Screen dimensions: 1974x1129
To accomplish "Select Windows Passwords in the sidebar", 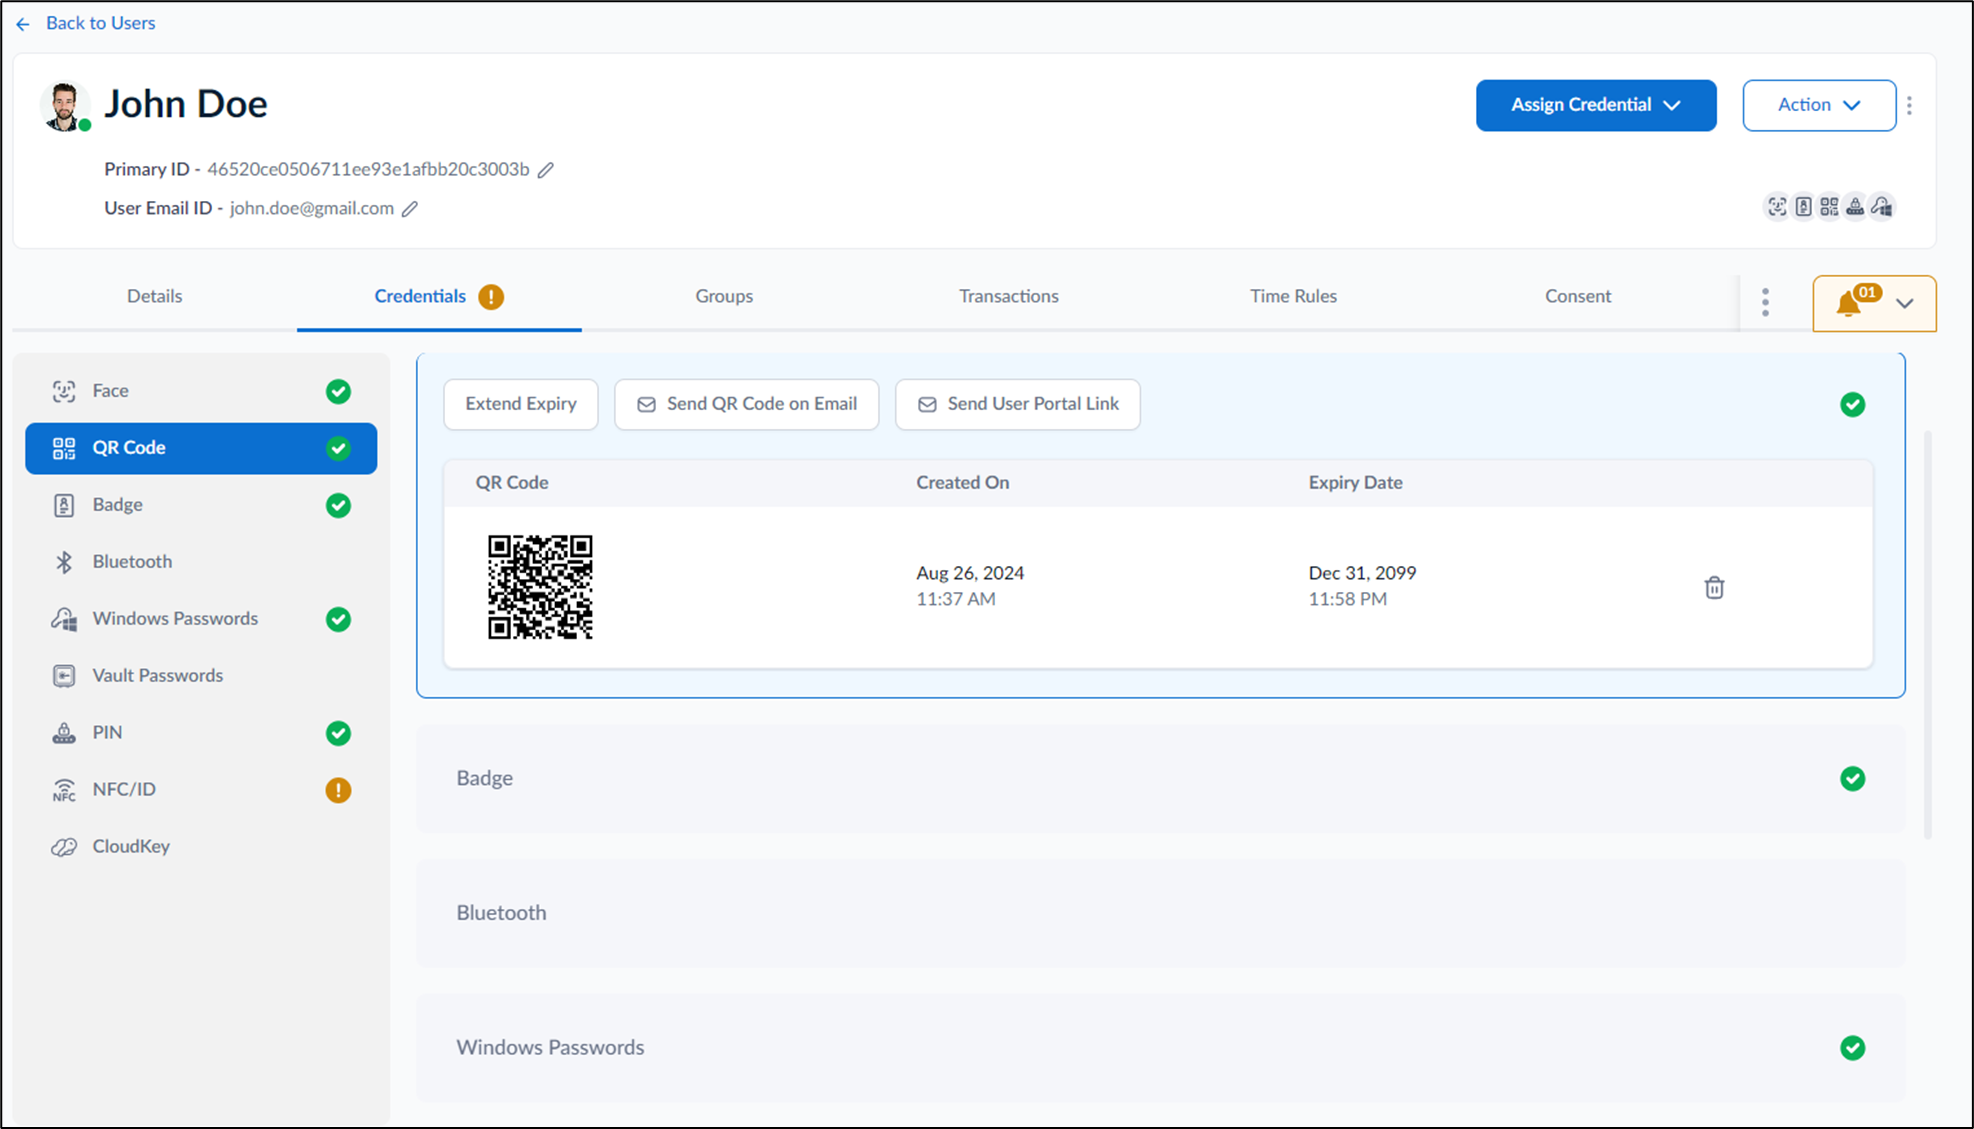I will click(201, 619).
